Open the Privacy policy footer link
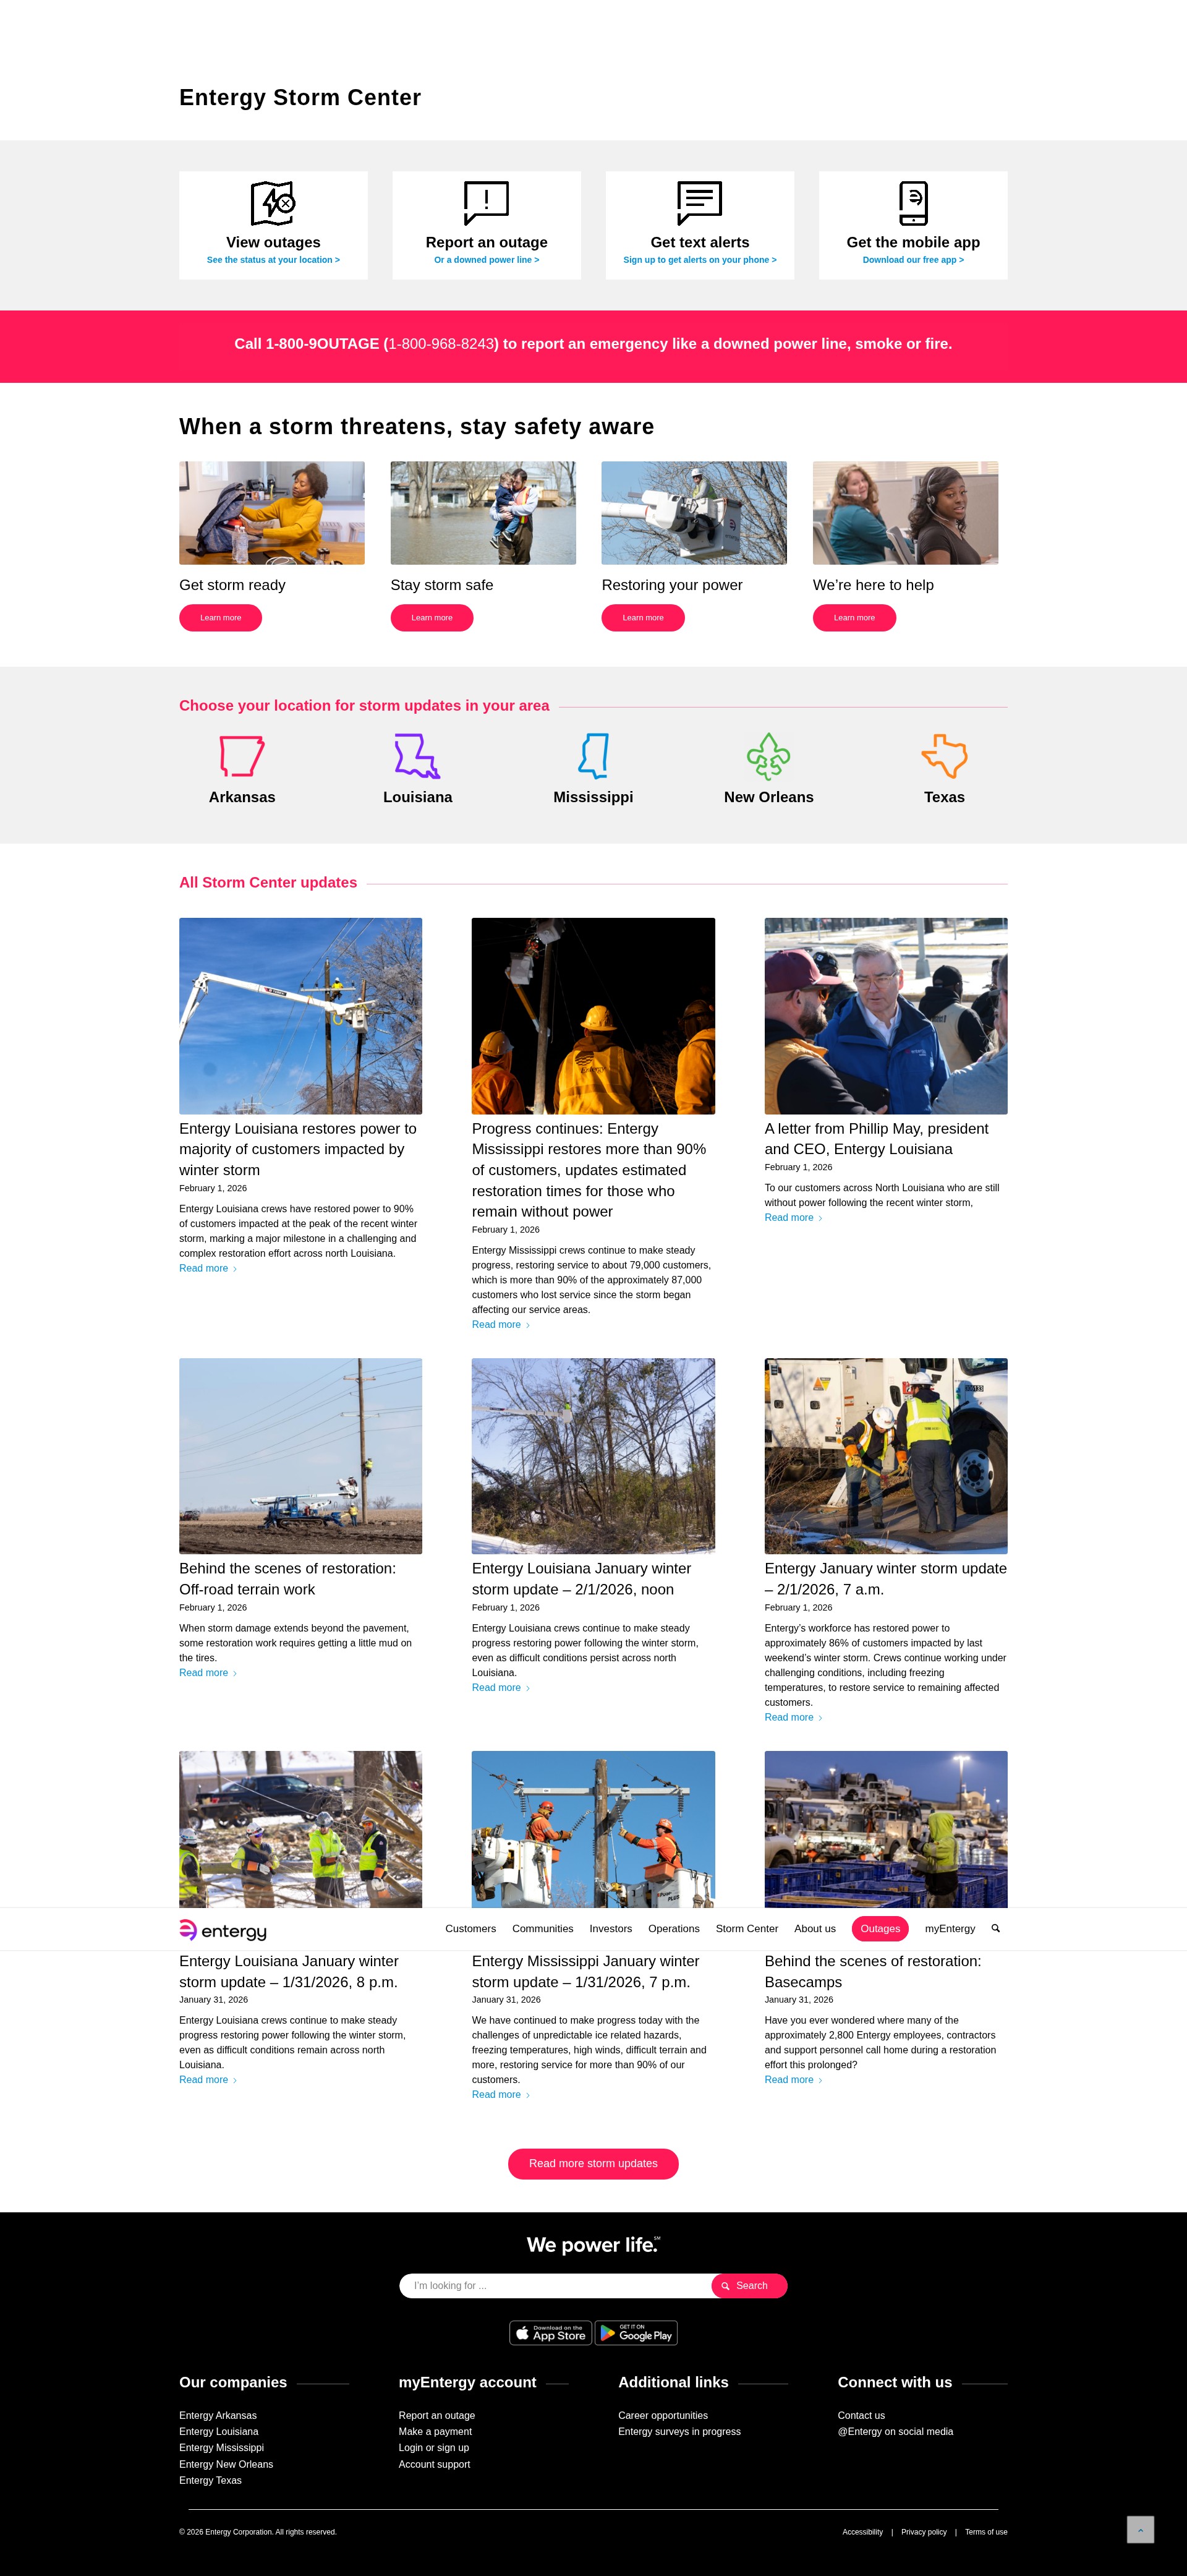This screenshot has width=1187, height=2576. point(924,2532)
